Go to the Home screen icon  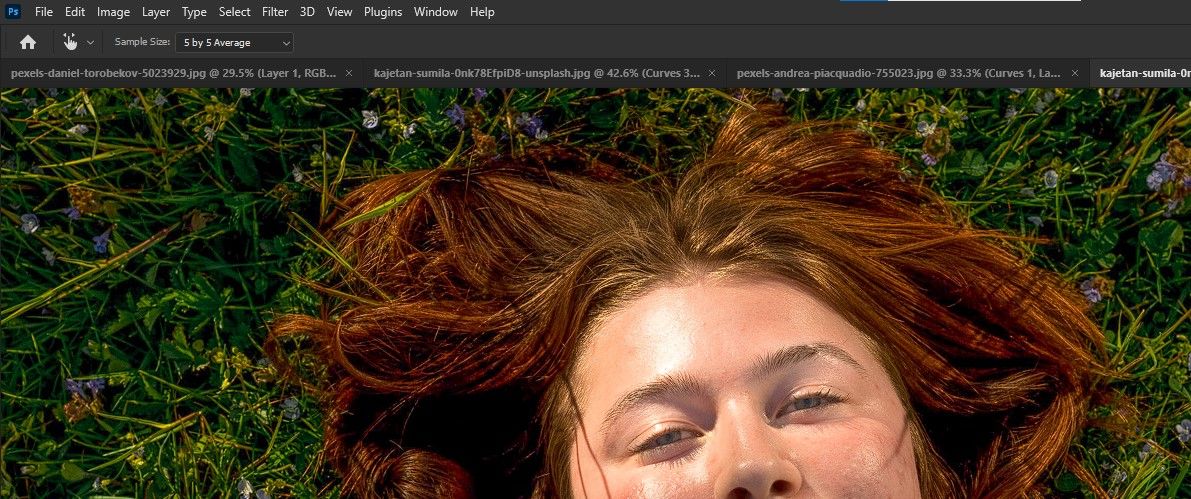(x=28, y=42)
